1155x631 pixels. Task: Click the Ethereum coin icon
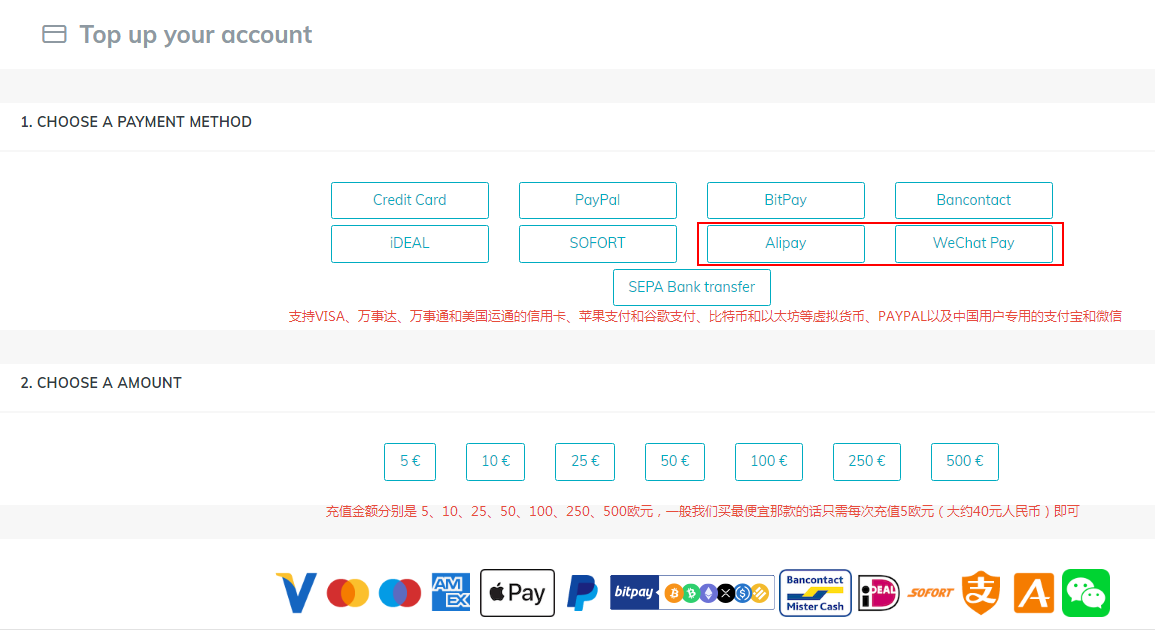pos(709,593)
